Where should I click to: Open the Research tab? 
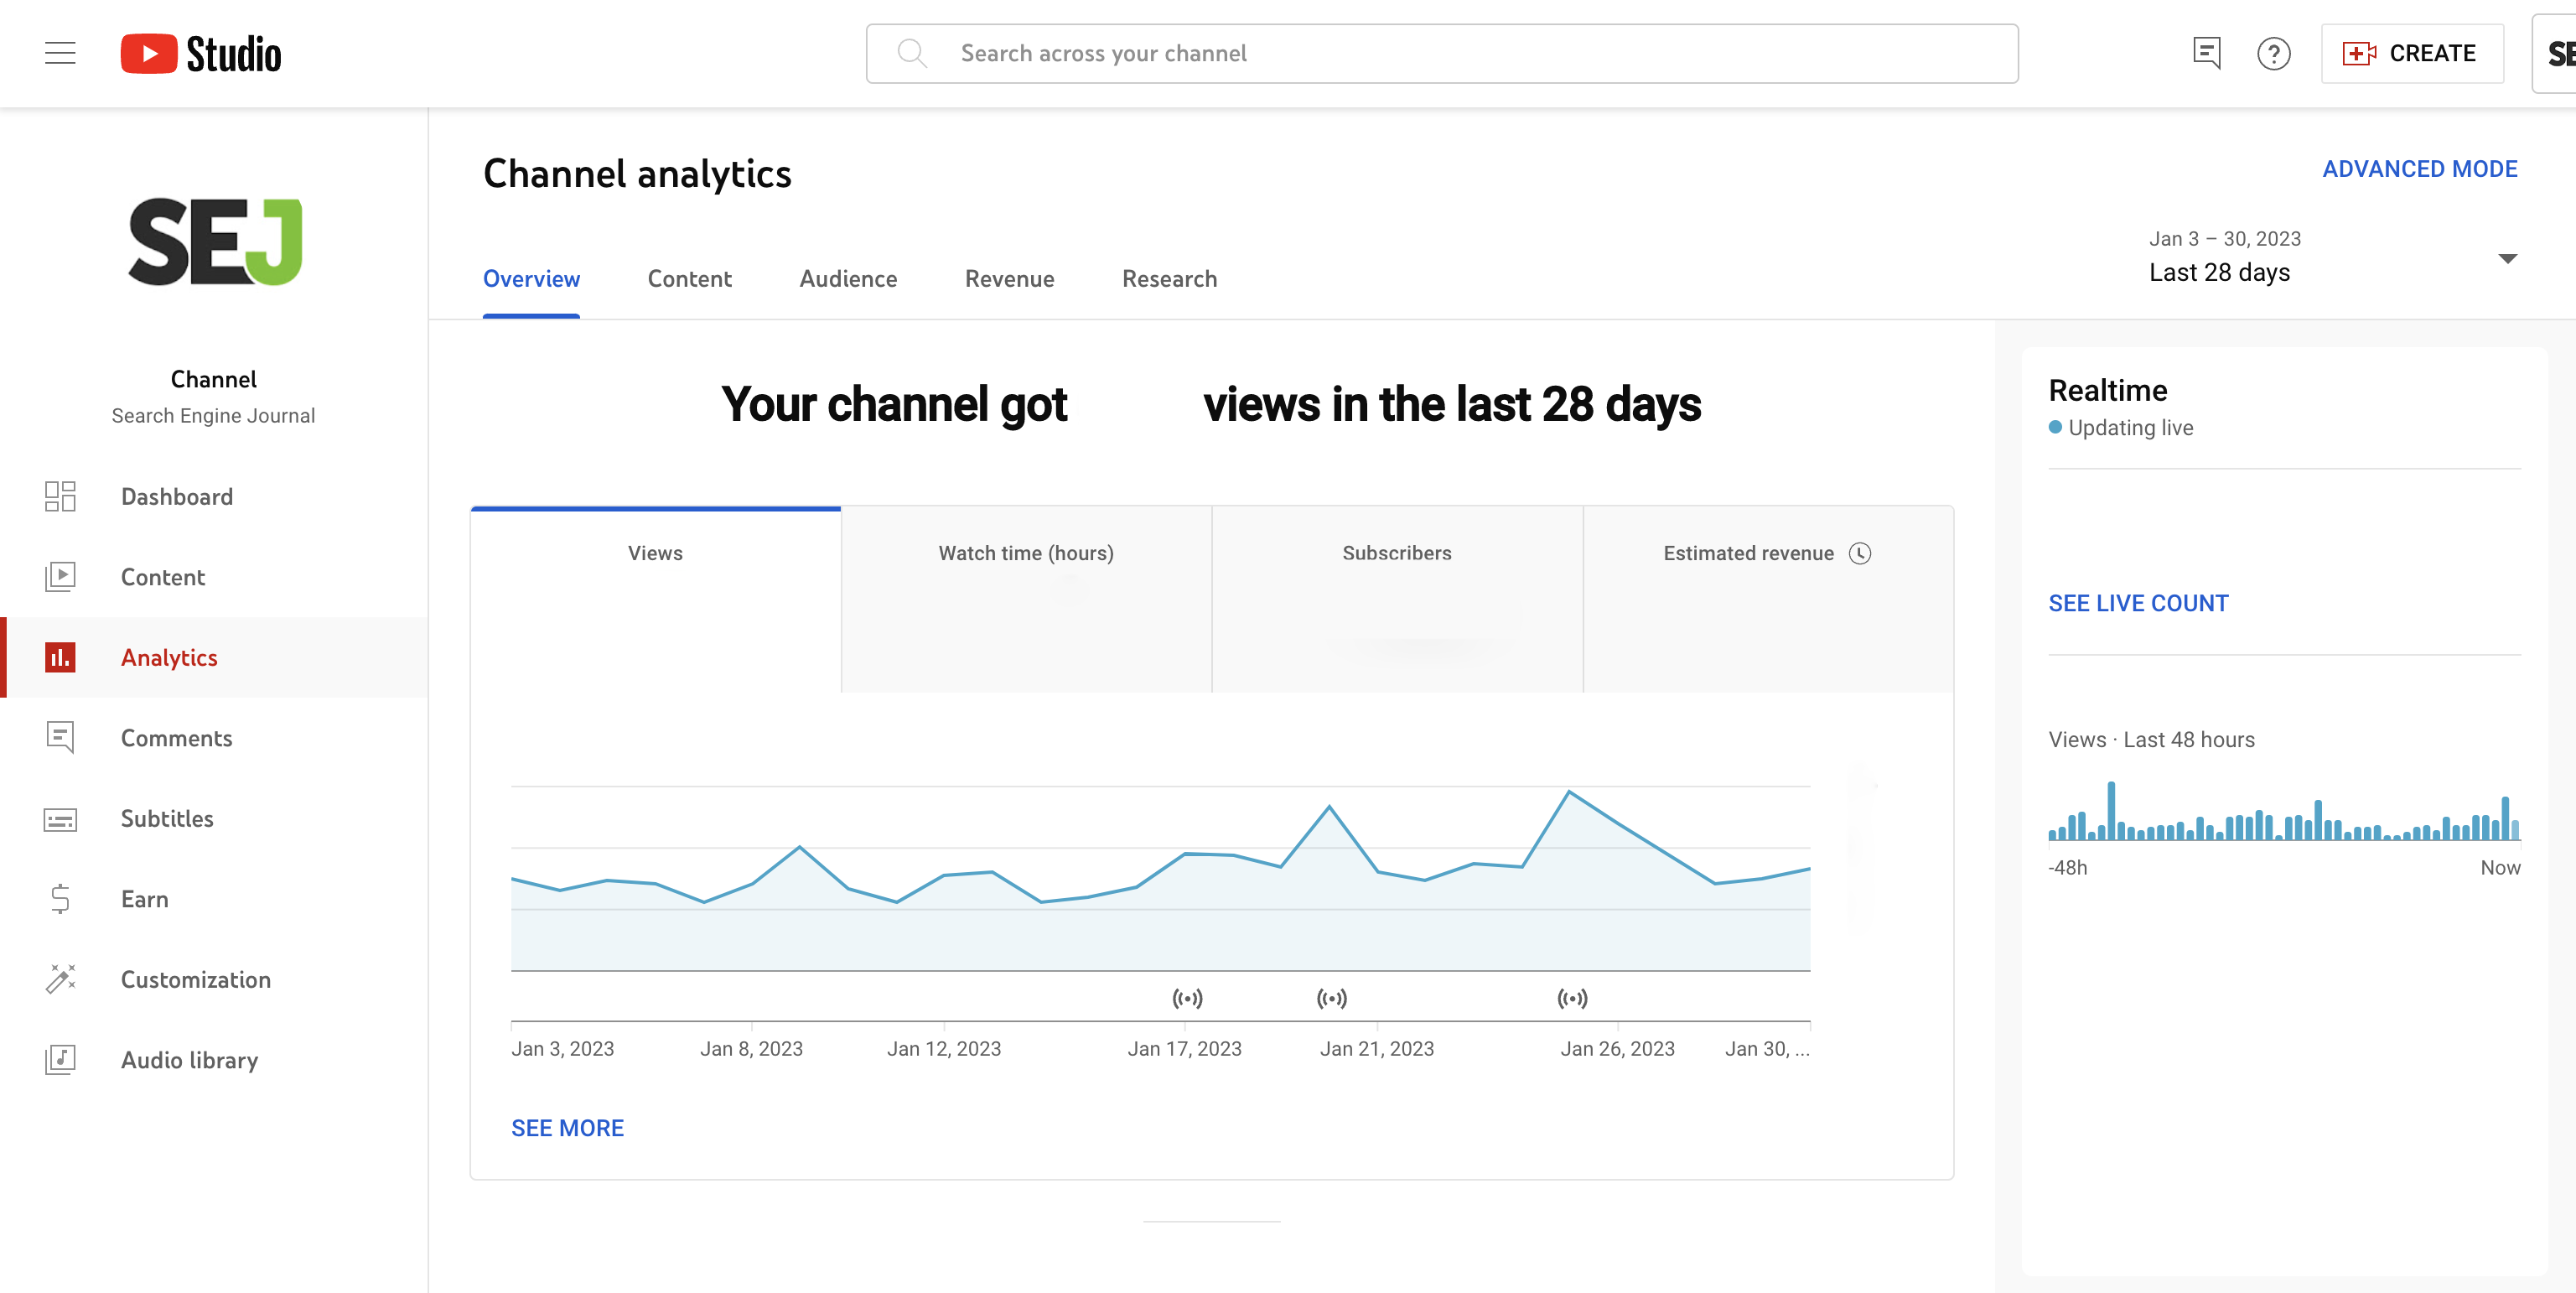pos(1169,277)
